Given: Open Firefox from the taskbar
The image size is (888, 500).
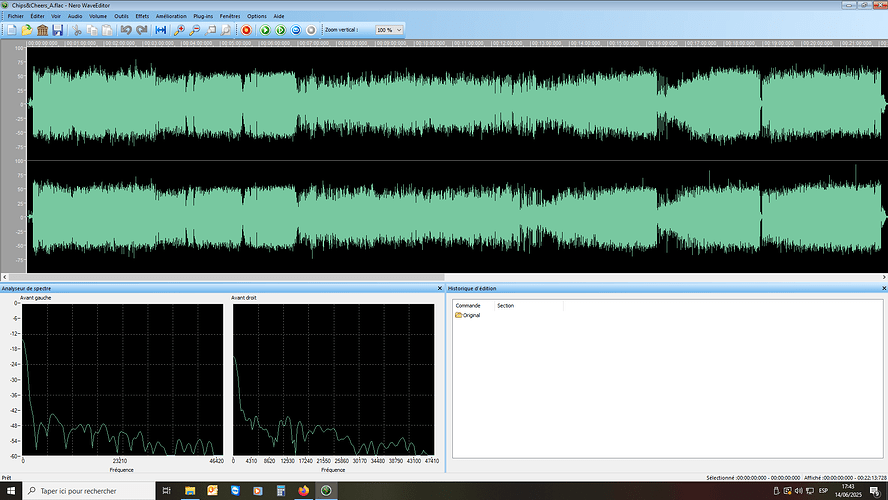Looking at the screenshot, I should (x=304, y=491).
